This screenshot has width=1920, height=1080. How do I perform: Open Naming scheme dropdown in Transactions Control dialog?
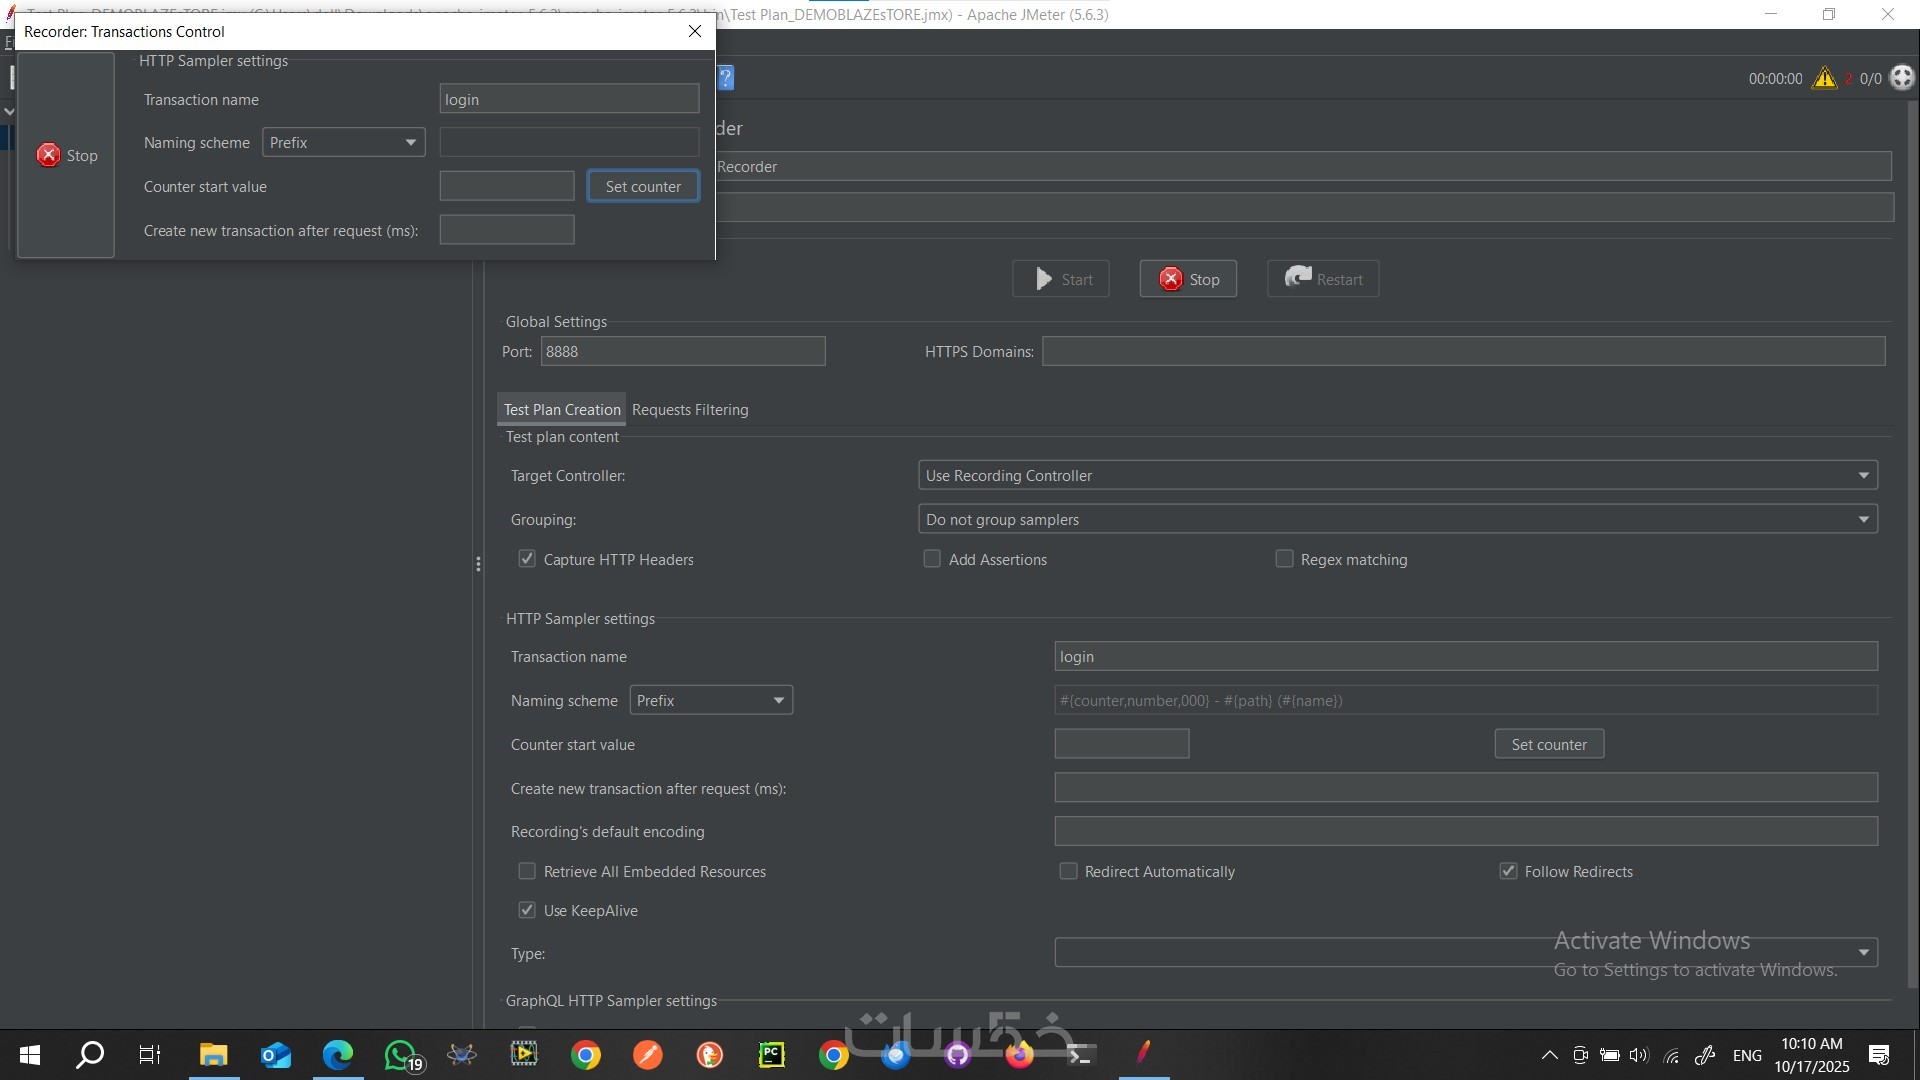click(343, 142)
